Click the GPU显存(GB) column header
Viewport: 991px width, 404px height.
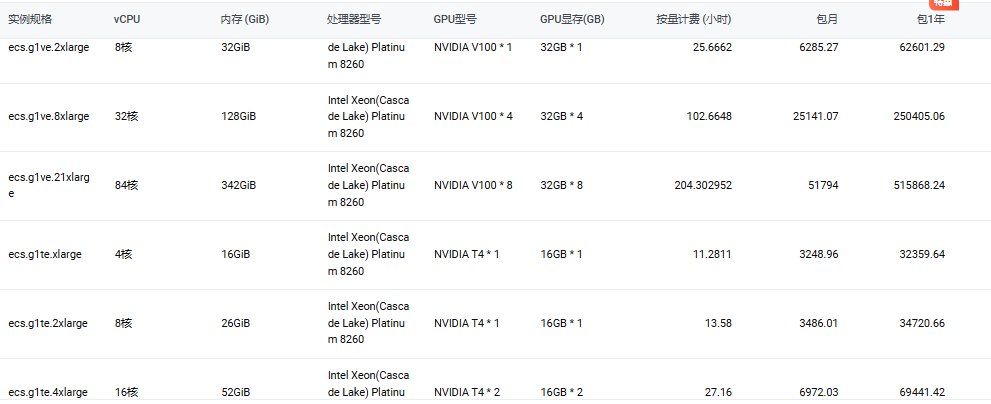click(x=572, y=19)
